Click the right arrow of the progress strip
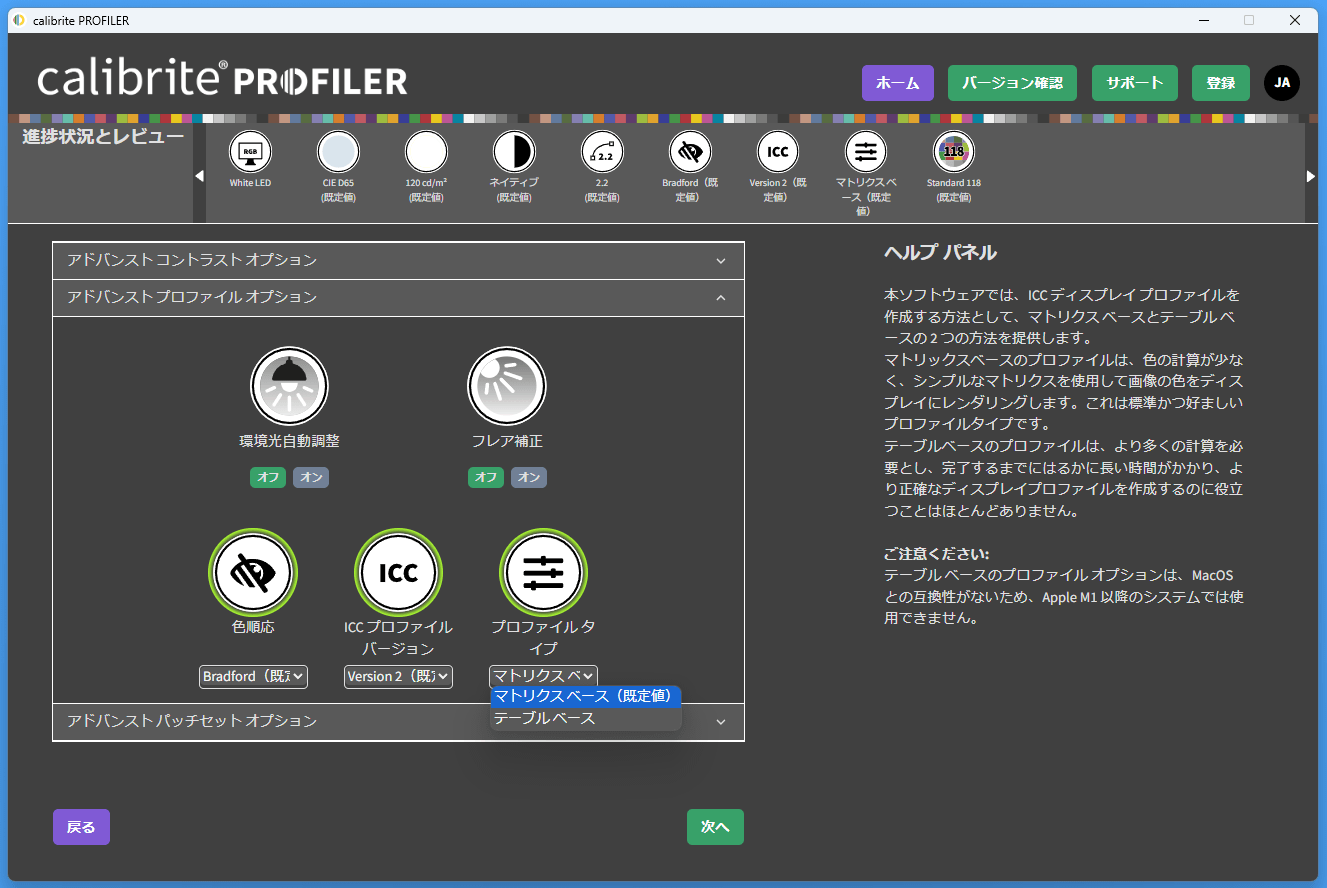 click(1311, 175)
